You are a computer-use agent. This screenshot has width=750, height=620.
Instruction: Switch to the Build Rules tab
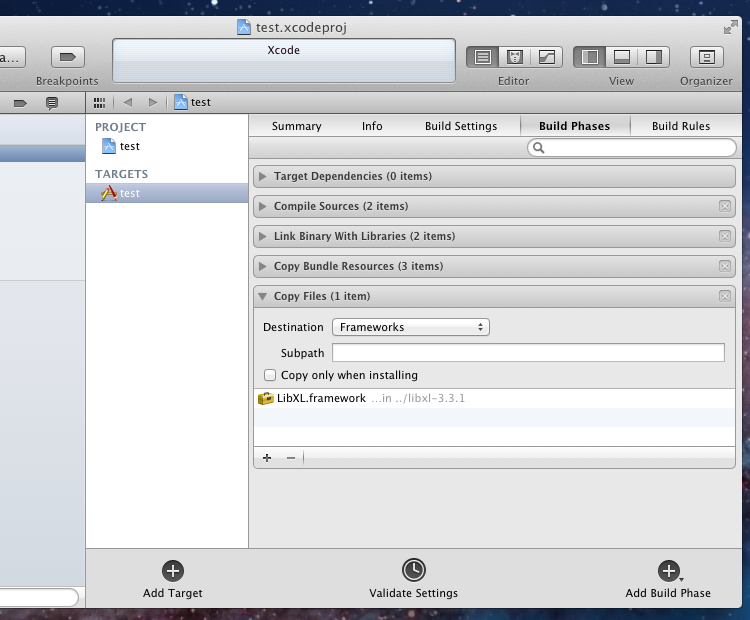[x=681, y=126]
